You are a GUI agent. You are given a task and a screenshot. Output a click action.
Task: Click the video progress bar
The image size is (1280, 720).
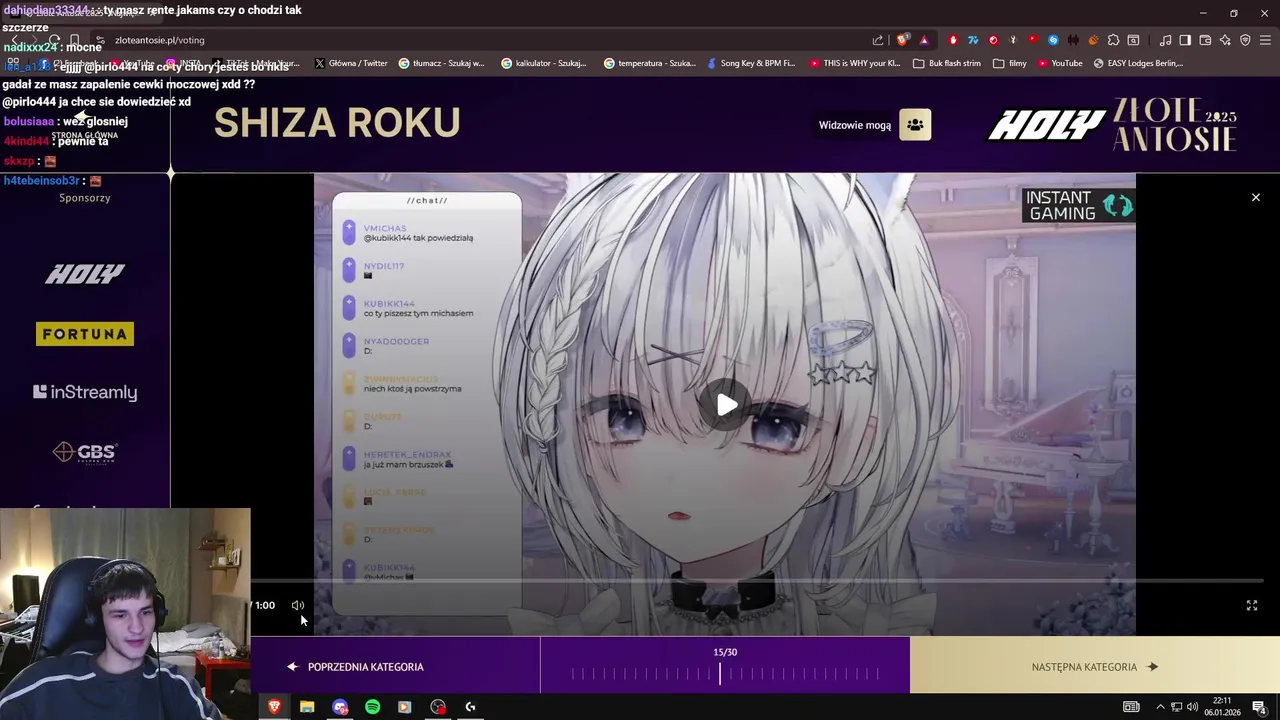coord(757,580)
